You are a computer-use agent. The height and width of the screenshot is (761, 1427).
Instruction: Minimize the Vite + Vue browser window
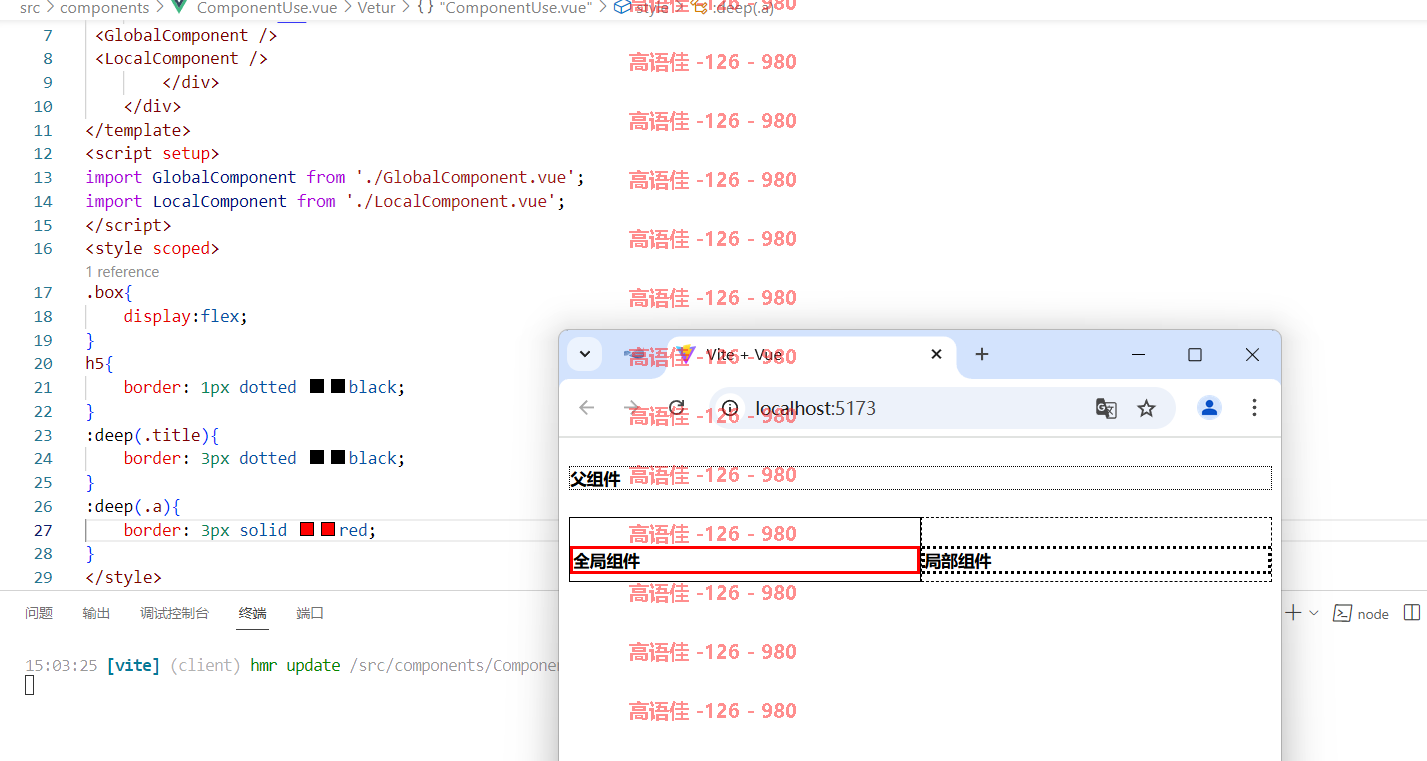1138,354
